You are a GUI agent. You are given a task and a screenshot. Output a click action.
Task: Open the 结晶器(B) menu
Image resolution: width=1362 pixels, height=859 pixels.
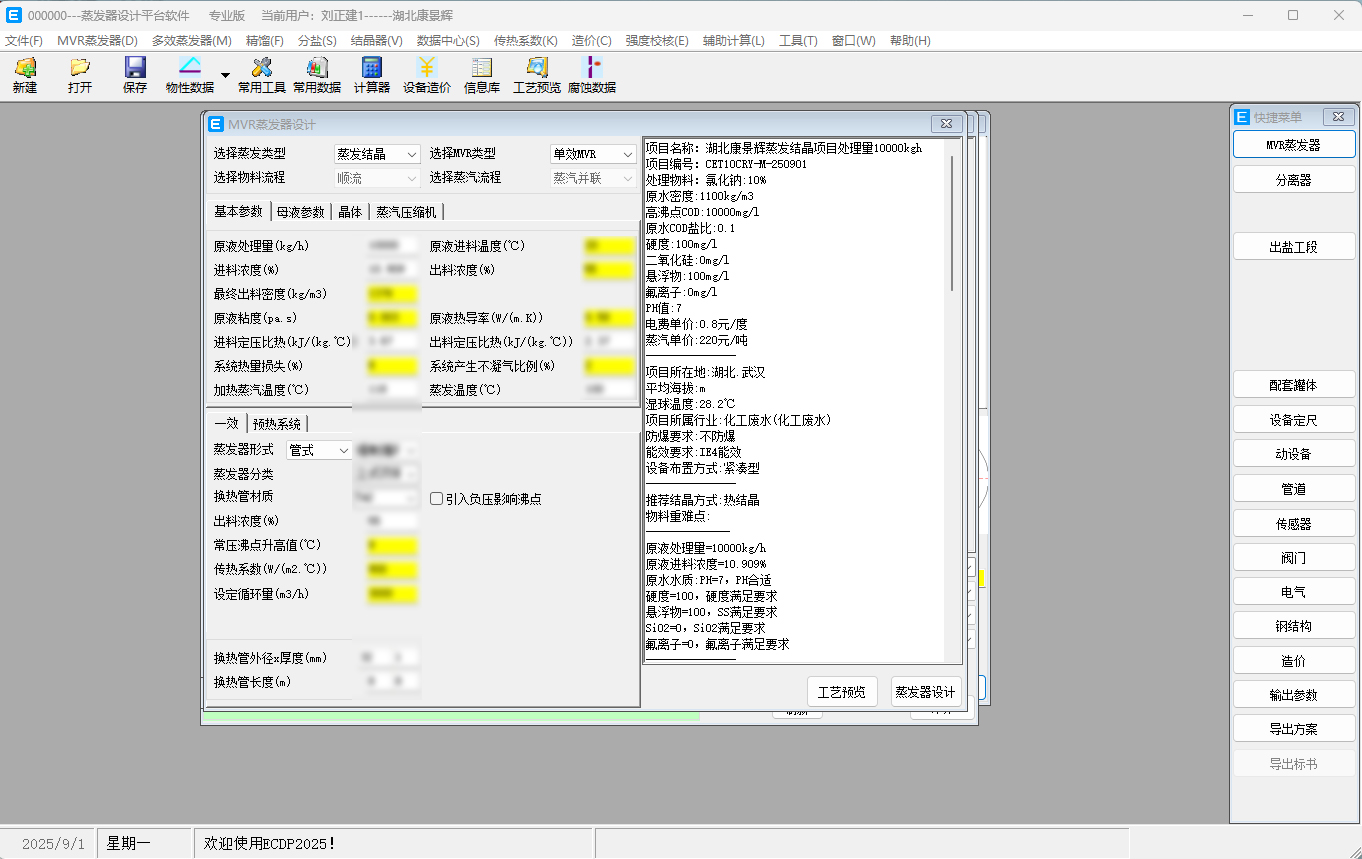(375, 41)
